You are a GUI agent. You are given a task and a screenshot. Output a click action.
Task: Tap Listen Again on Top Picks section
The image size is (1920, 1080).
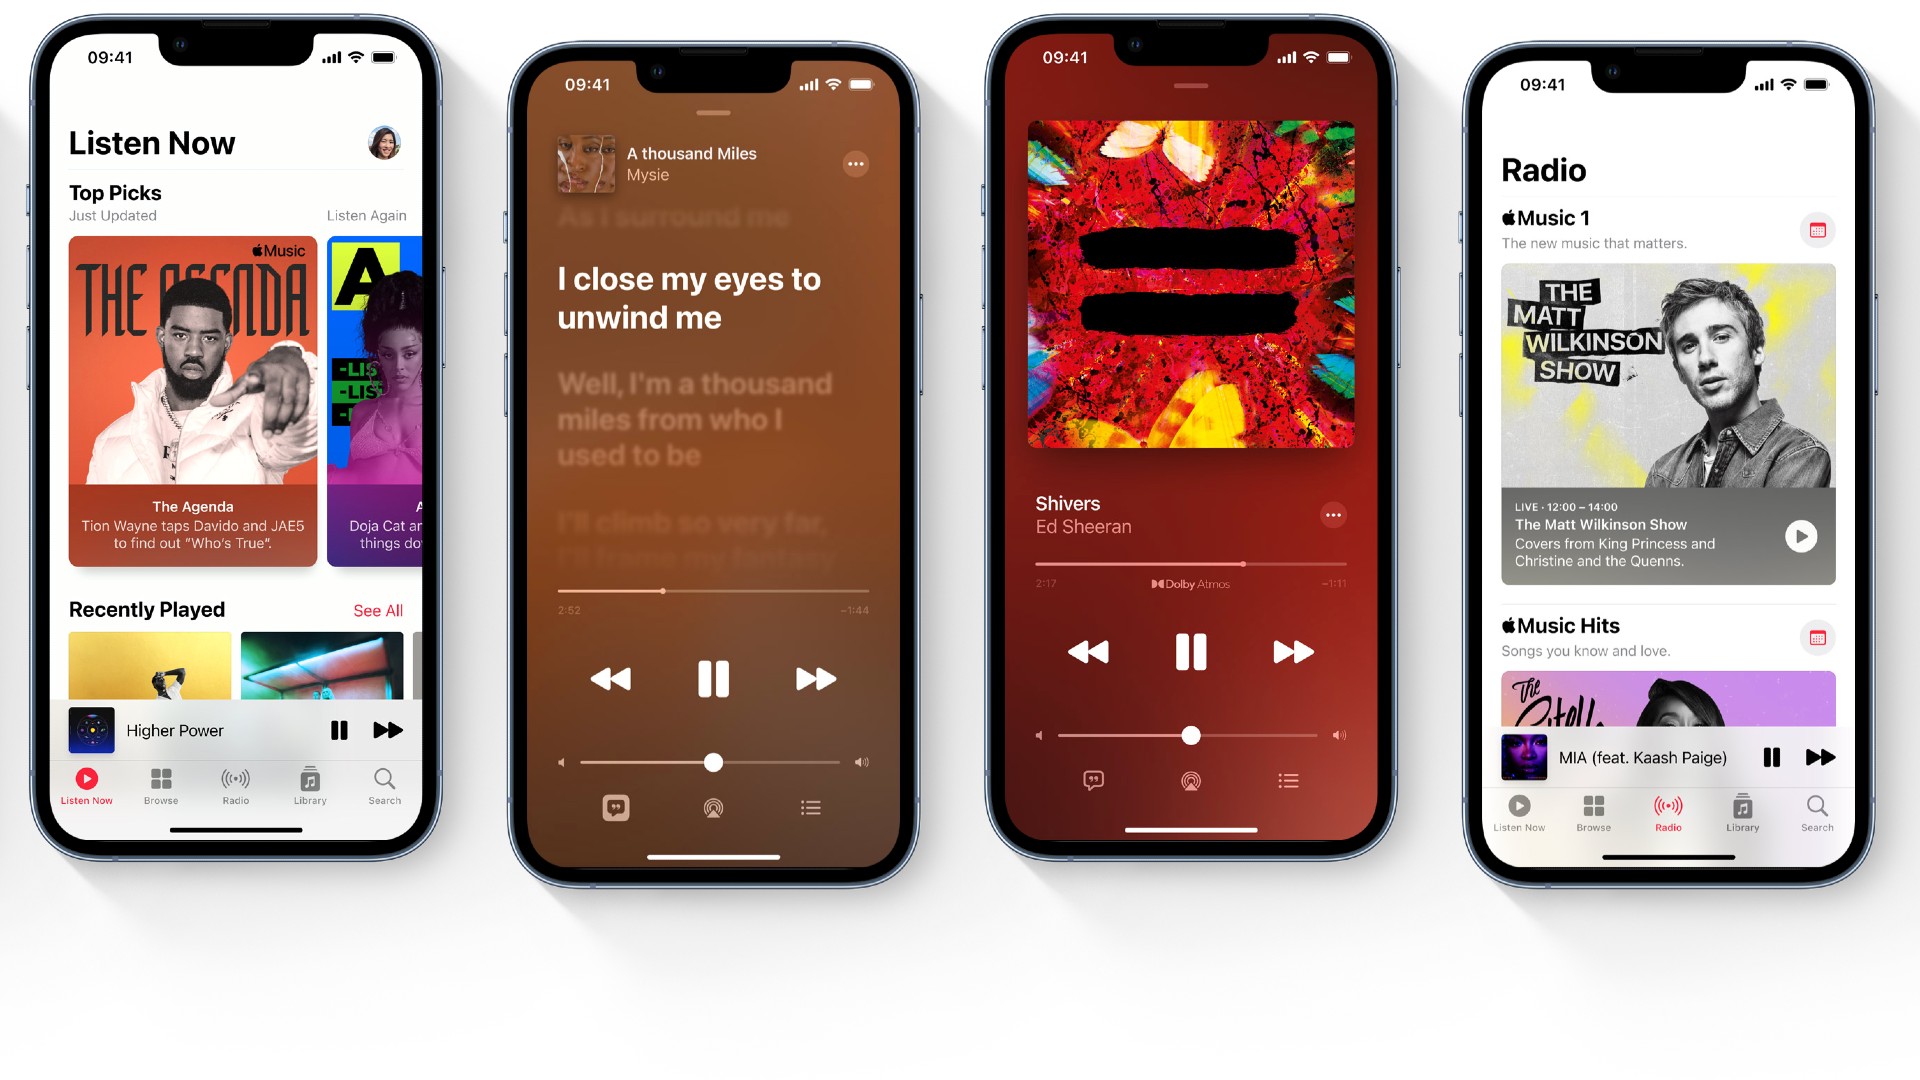point(369,215)
